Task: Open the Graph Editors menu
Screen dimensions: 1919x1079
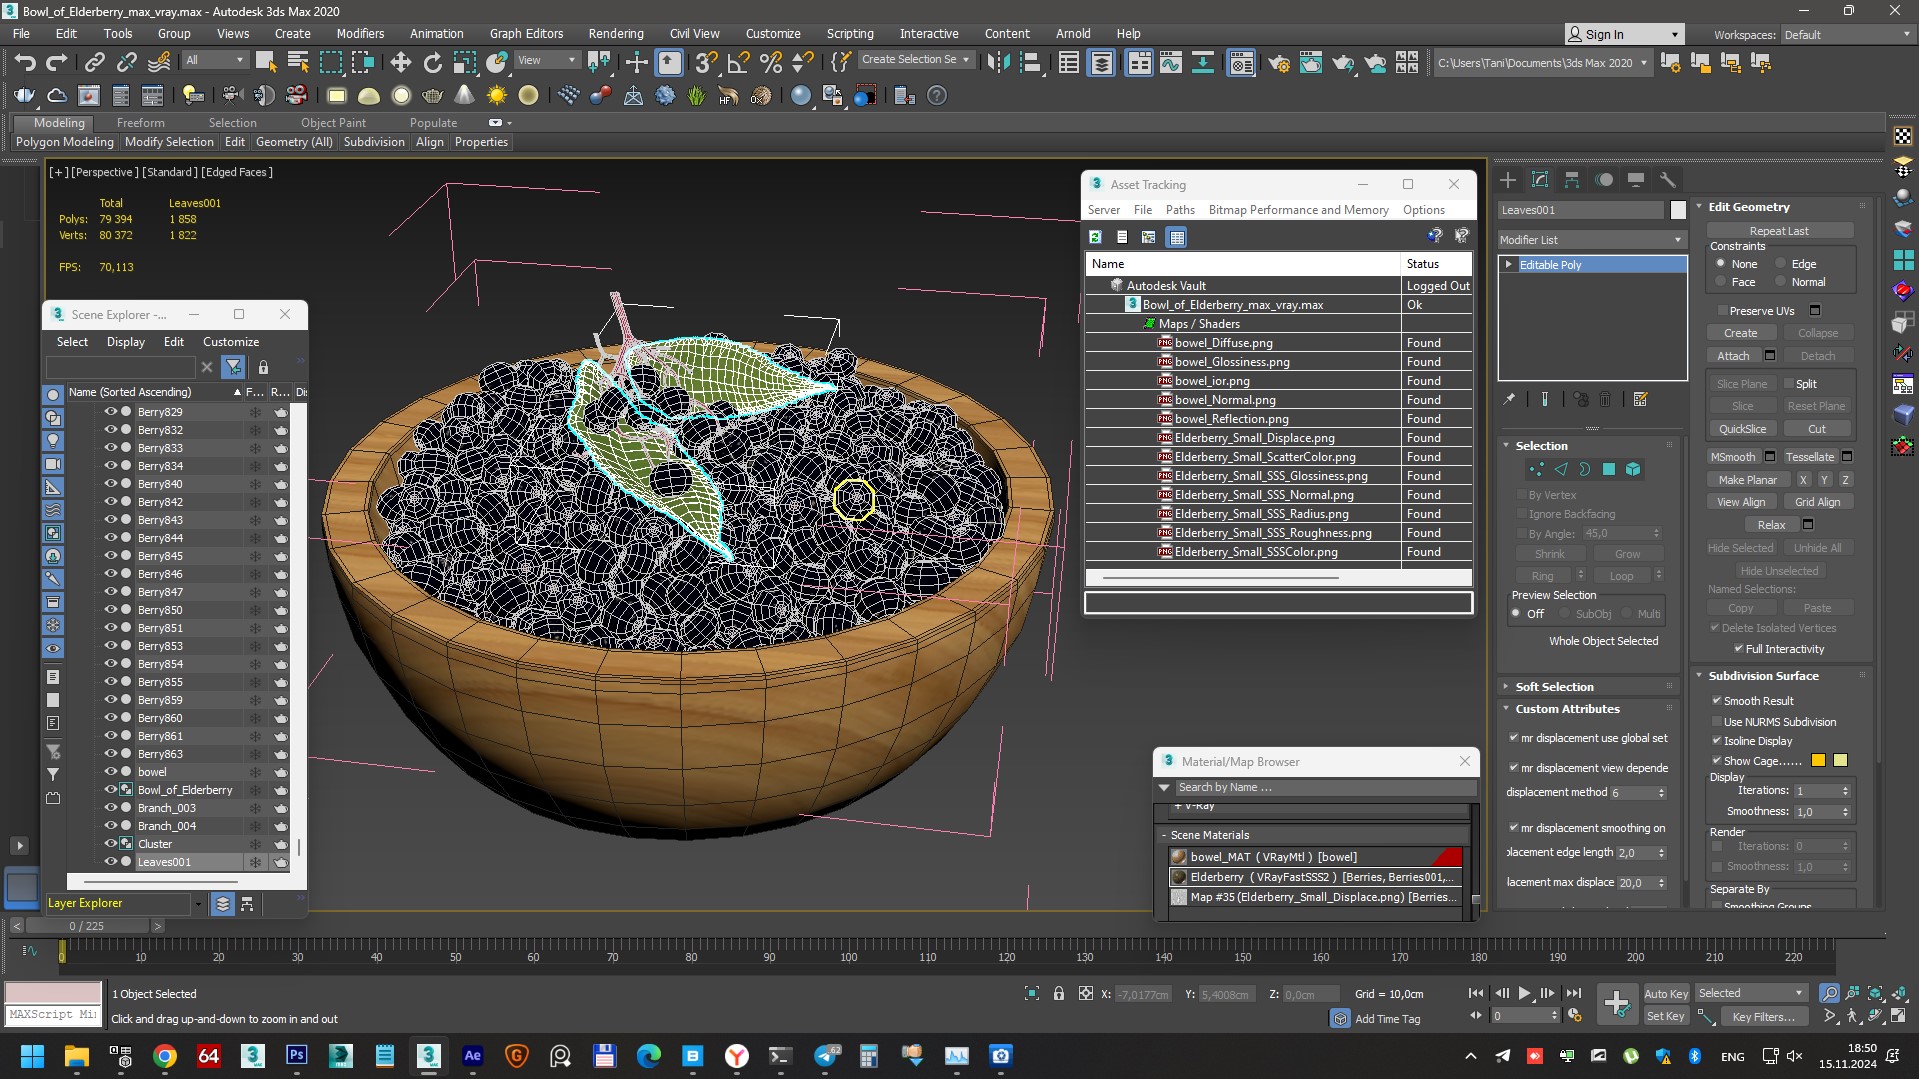Action: tap(526, 33)
